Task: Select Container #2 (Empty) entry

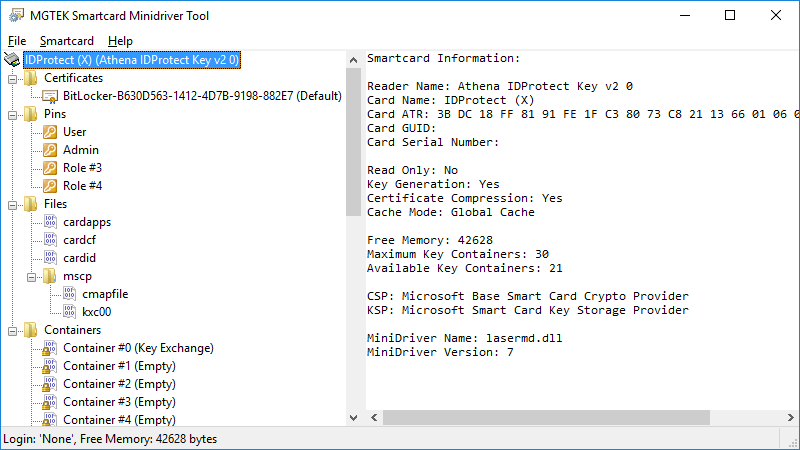Action: point(119,384)
